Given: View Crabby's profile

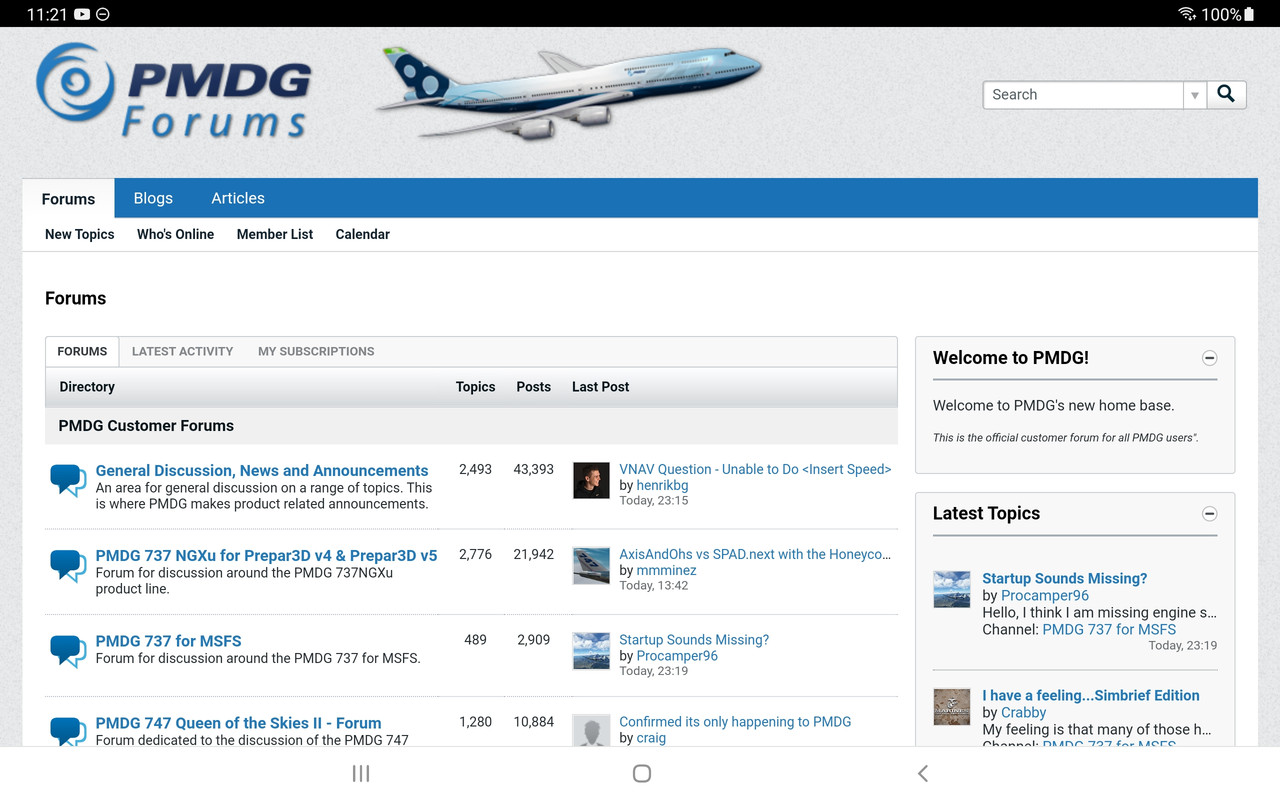Looking at the screenshot, I should pos(1024,712).
